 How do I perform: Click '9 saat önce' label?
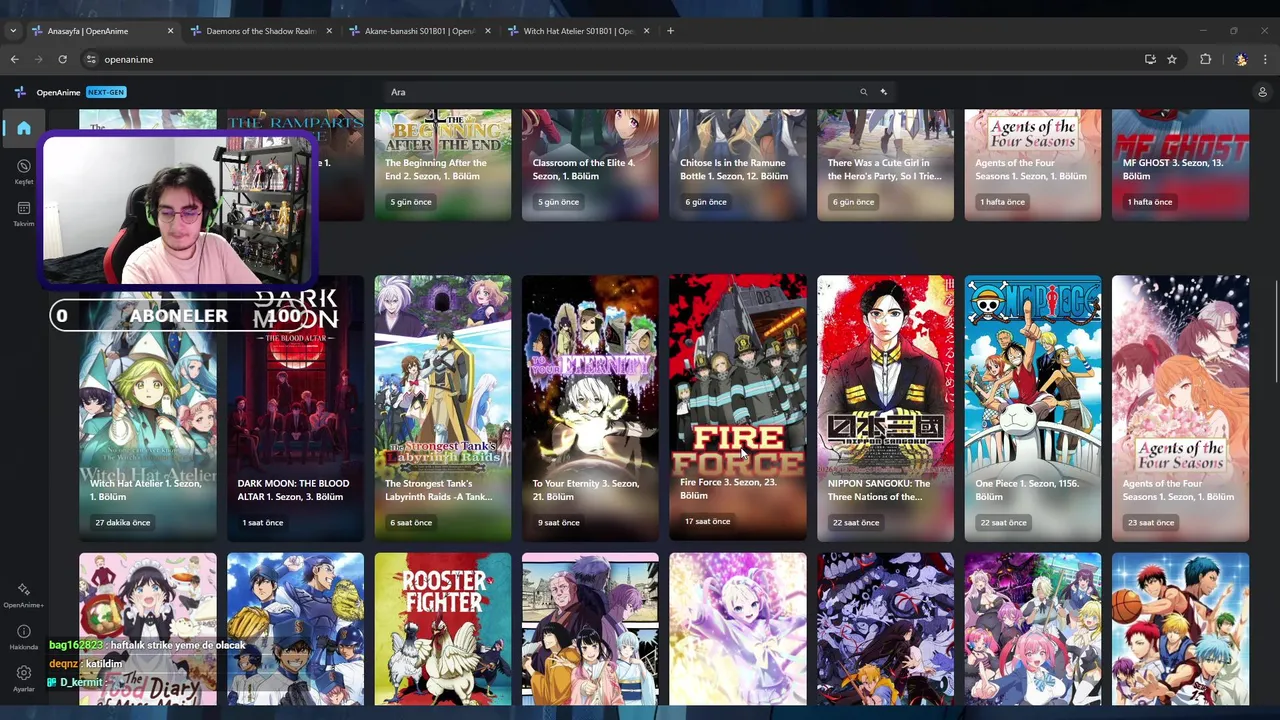(x=558, y=522)
